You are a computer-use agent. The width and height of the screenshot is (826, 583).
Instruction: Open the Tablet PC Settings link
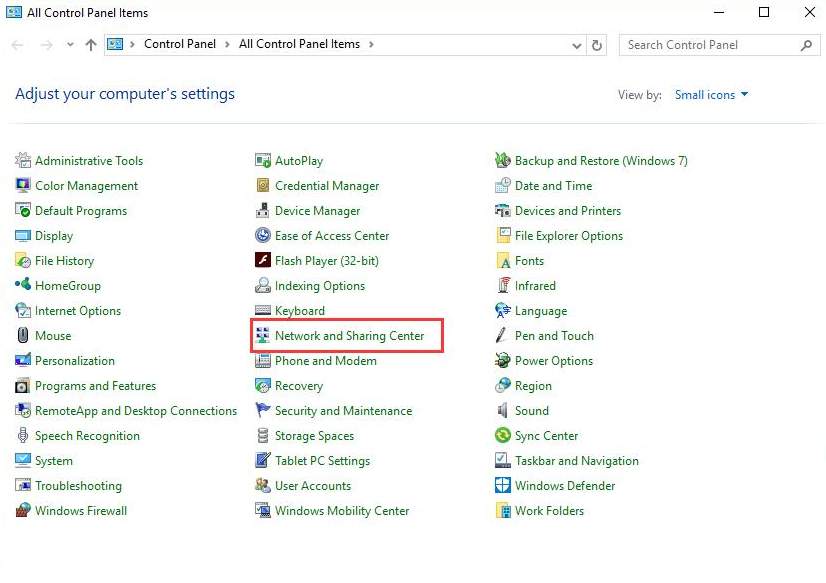pos(322,461)
